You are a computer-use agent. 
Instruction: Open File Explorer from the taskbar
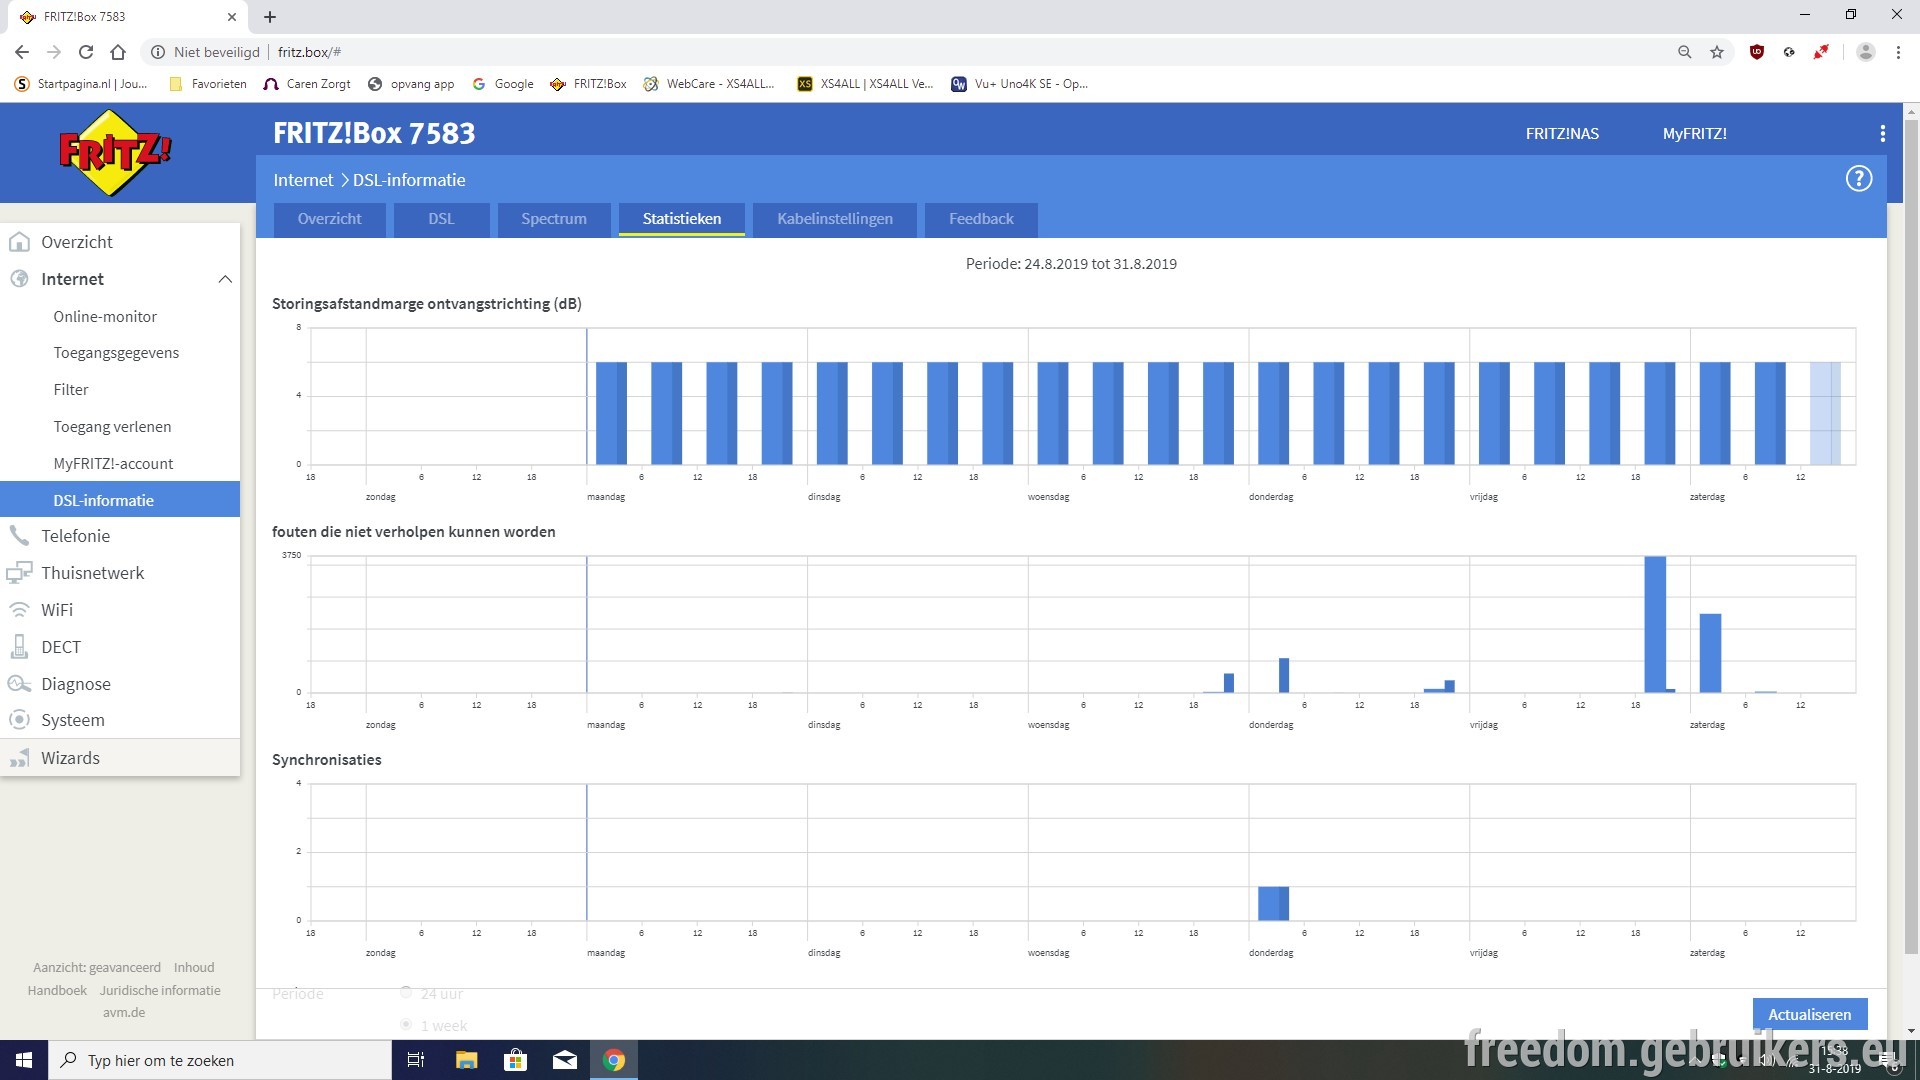click(466, 1060)
